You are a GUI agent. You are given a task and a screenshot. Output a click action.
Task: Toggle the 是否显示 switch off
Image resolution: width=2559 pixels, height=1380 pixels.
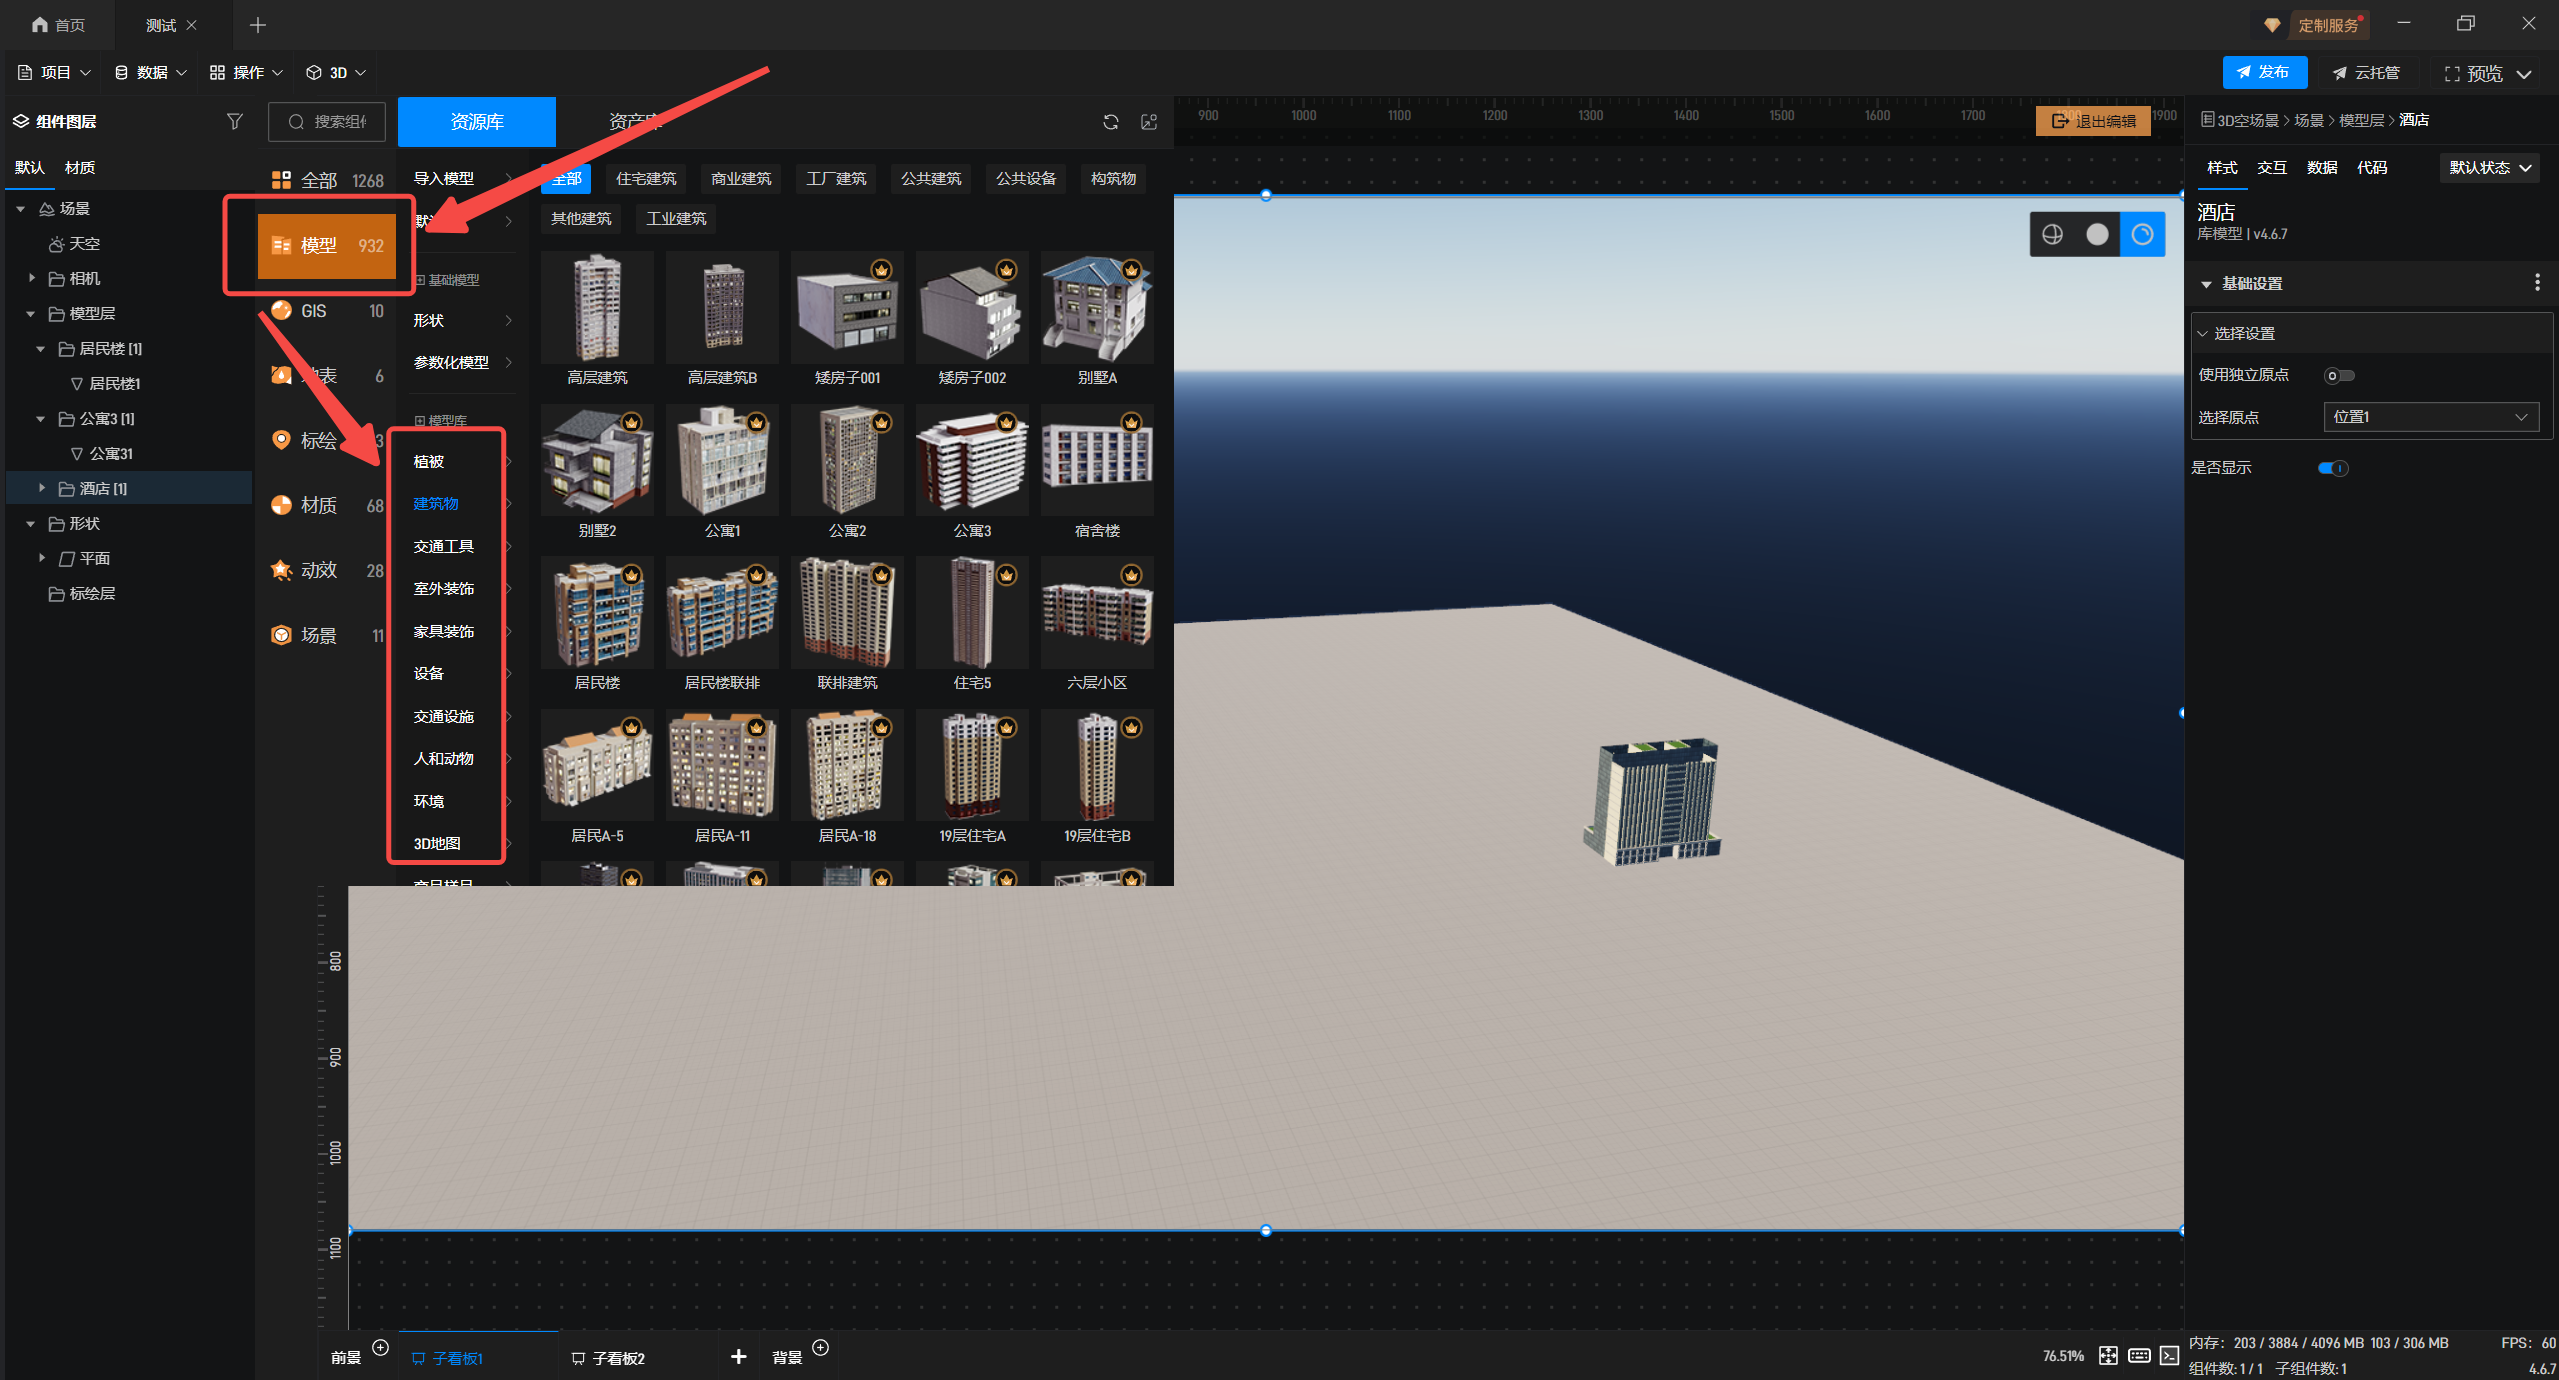point(2333,468)
